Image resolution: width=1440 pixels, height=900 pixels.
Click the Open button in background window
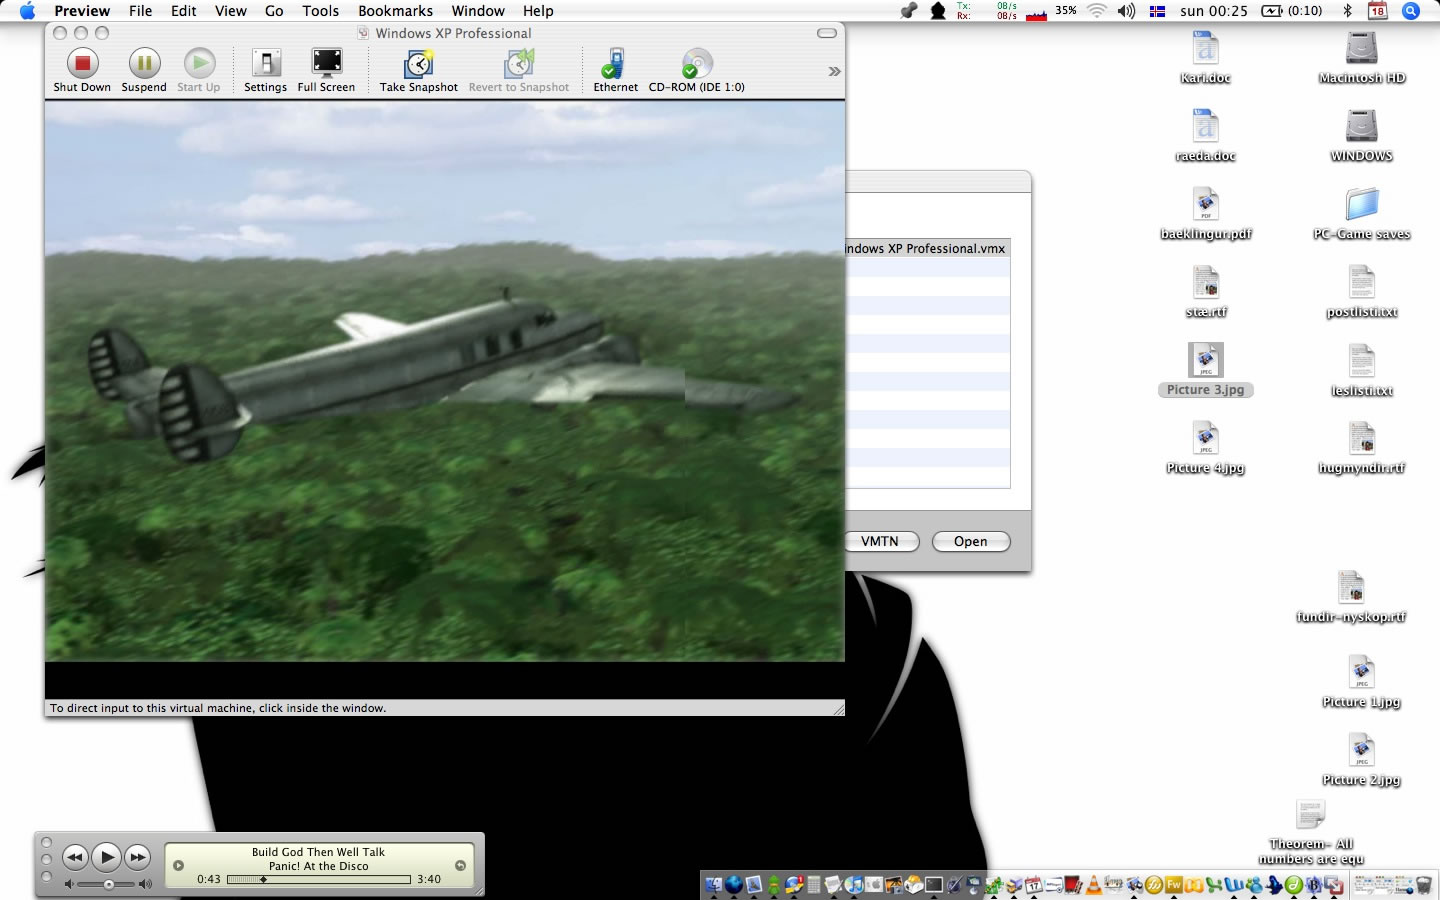tap(971, 541)
